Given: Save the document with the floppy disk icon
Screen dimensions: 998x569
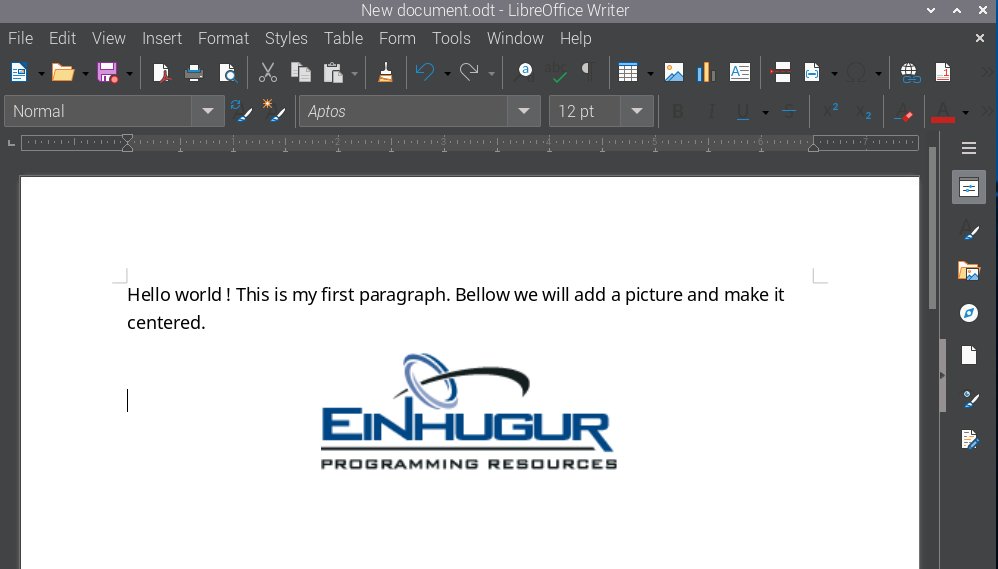Looking at the screenshot, I should coord(107,73).
